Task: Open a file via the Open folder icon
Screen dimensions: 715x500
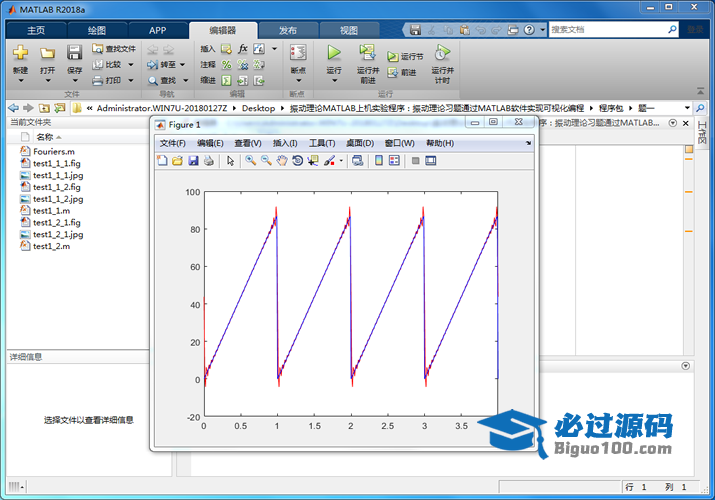Action: tap(47, 53)
